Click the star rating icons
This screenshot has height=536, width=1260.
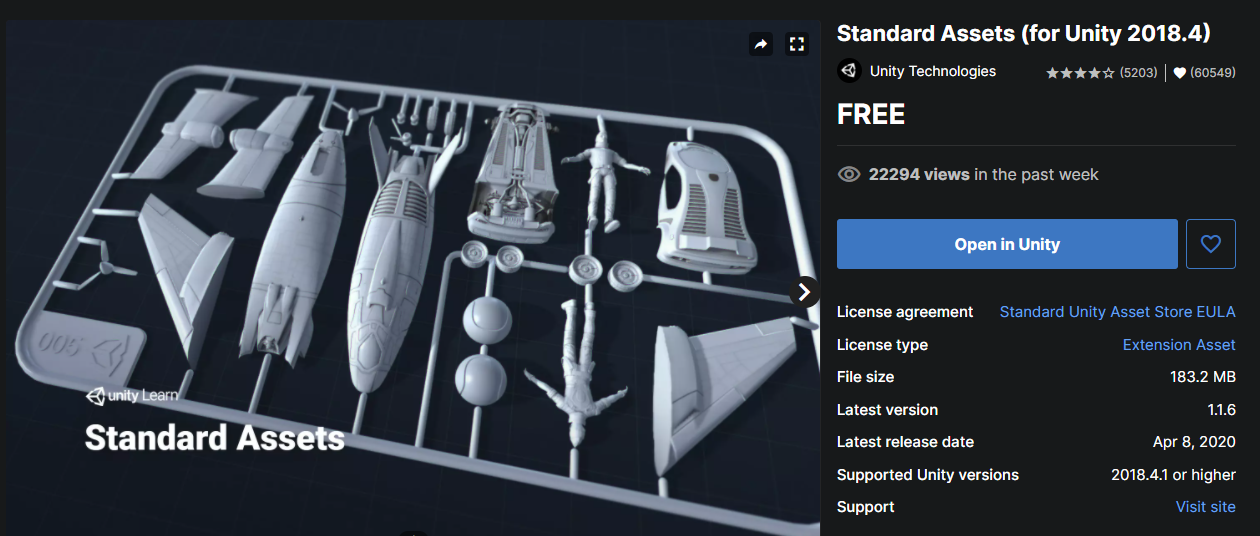[1080, 73]
